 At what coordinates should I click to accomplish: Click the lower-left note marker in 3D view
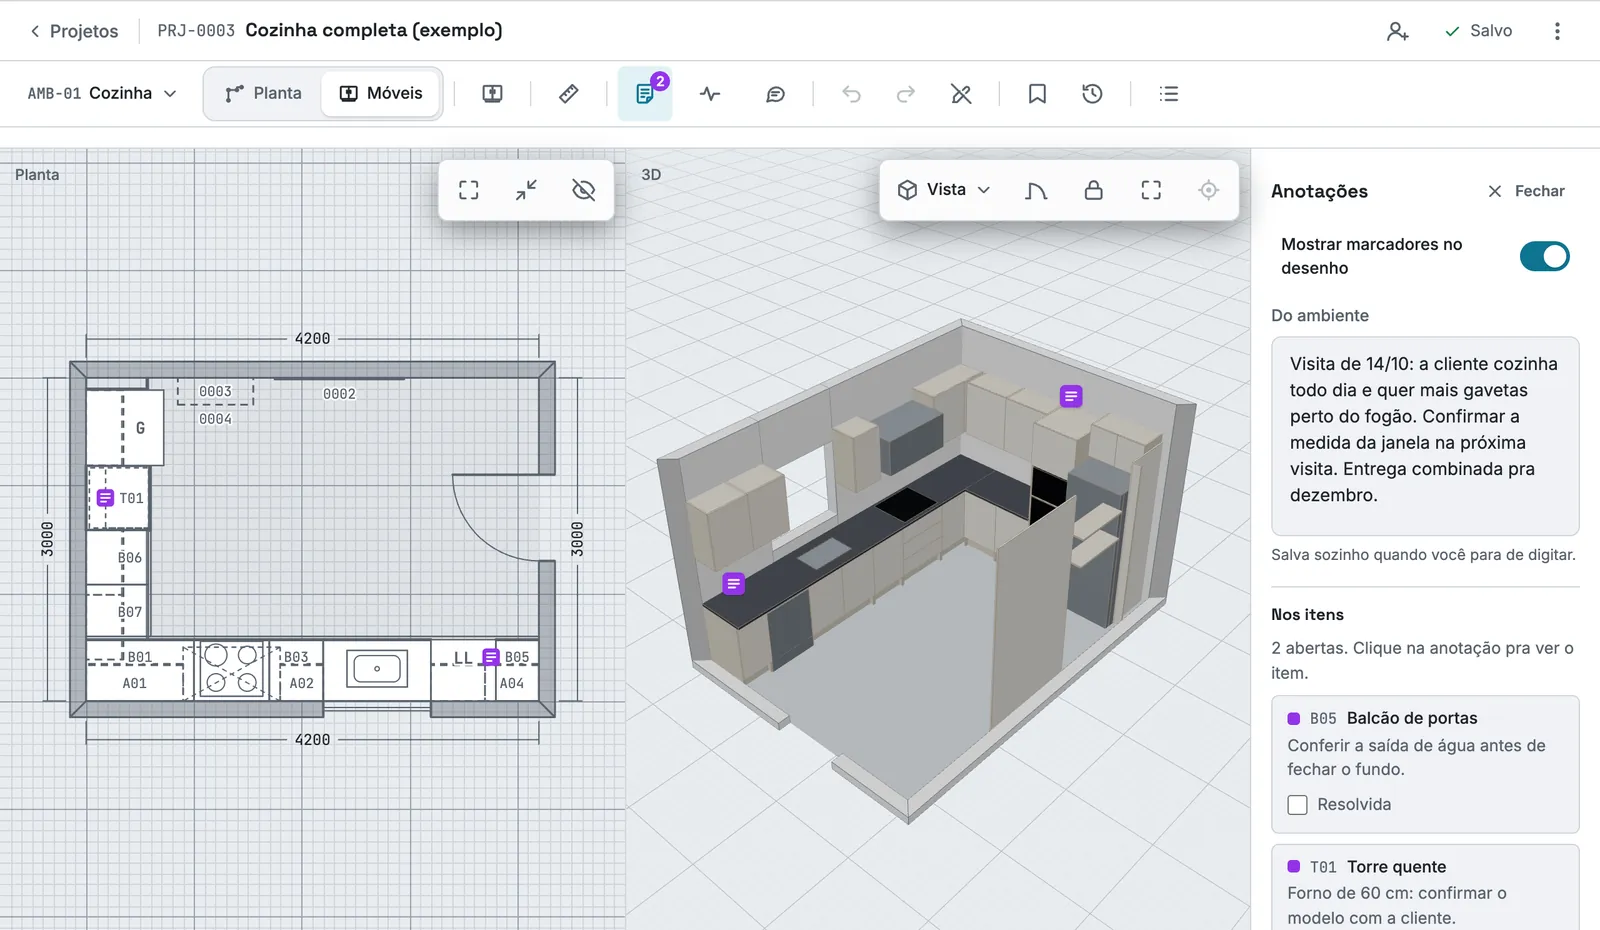click(733, 584)
